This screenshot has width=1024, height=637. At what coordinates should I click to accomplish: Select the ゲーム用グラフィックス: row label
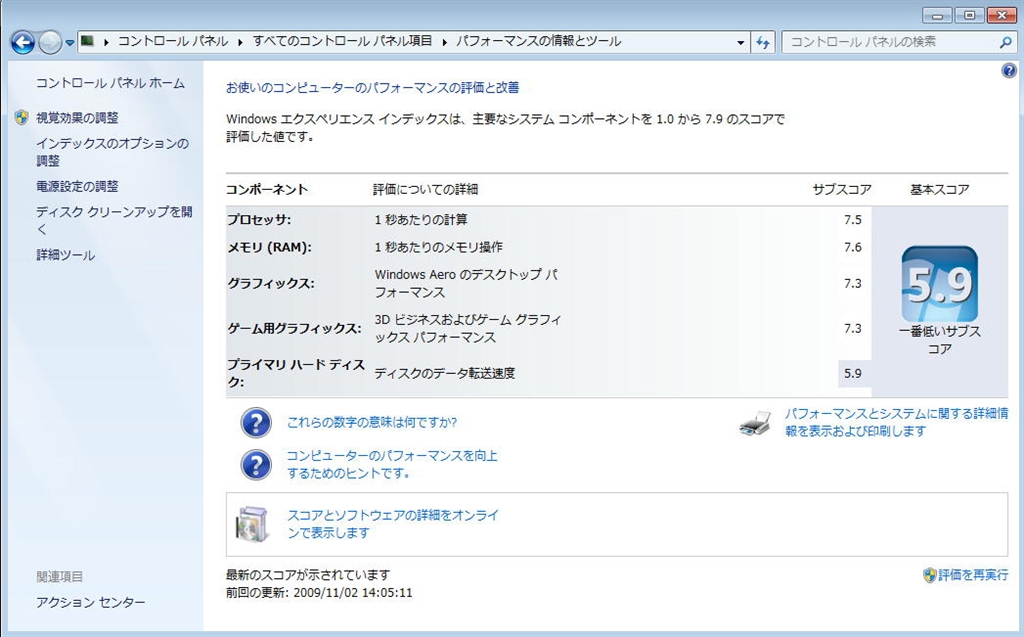[294, 328]
